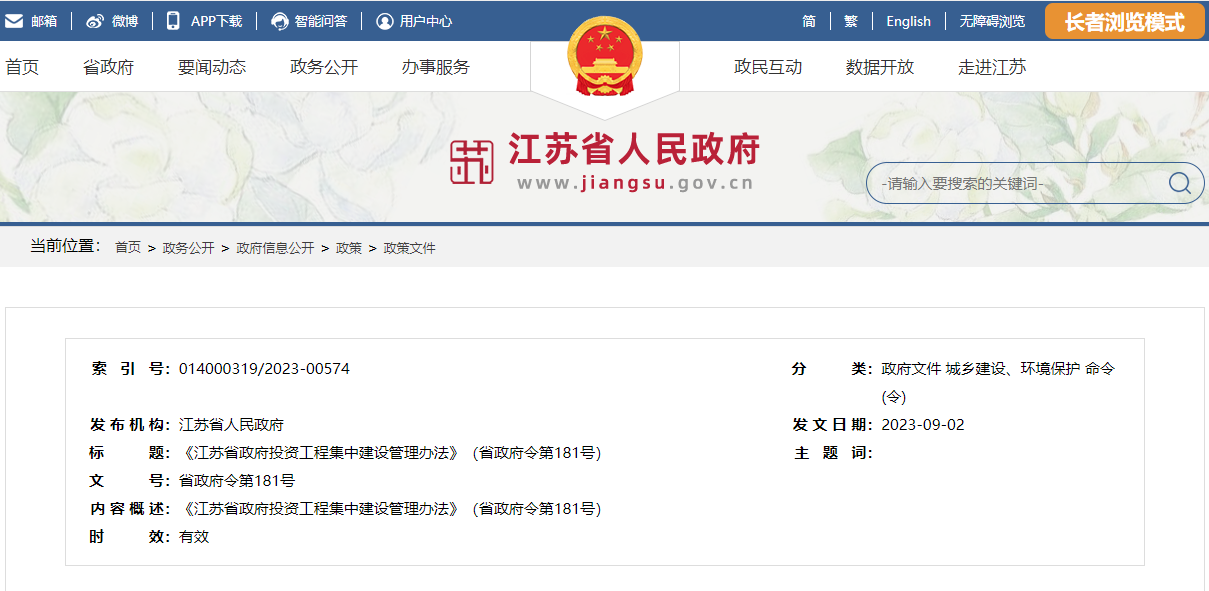Go to 首页 in main navigation
Viewport: 1209px width, 591px height.
point(22,67)
